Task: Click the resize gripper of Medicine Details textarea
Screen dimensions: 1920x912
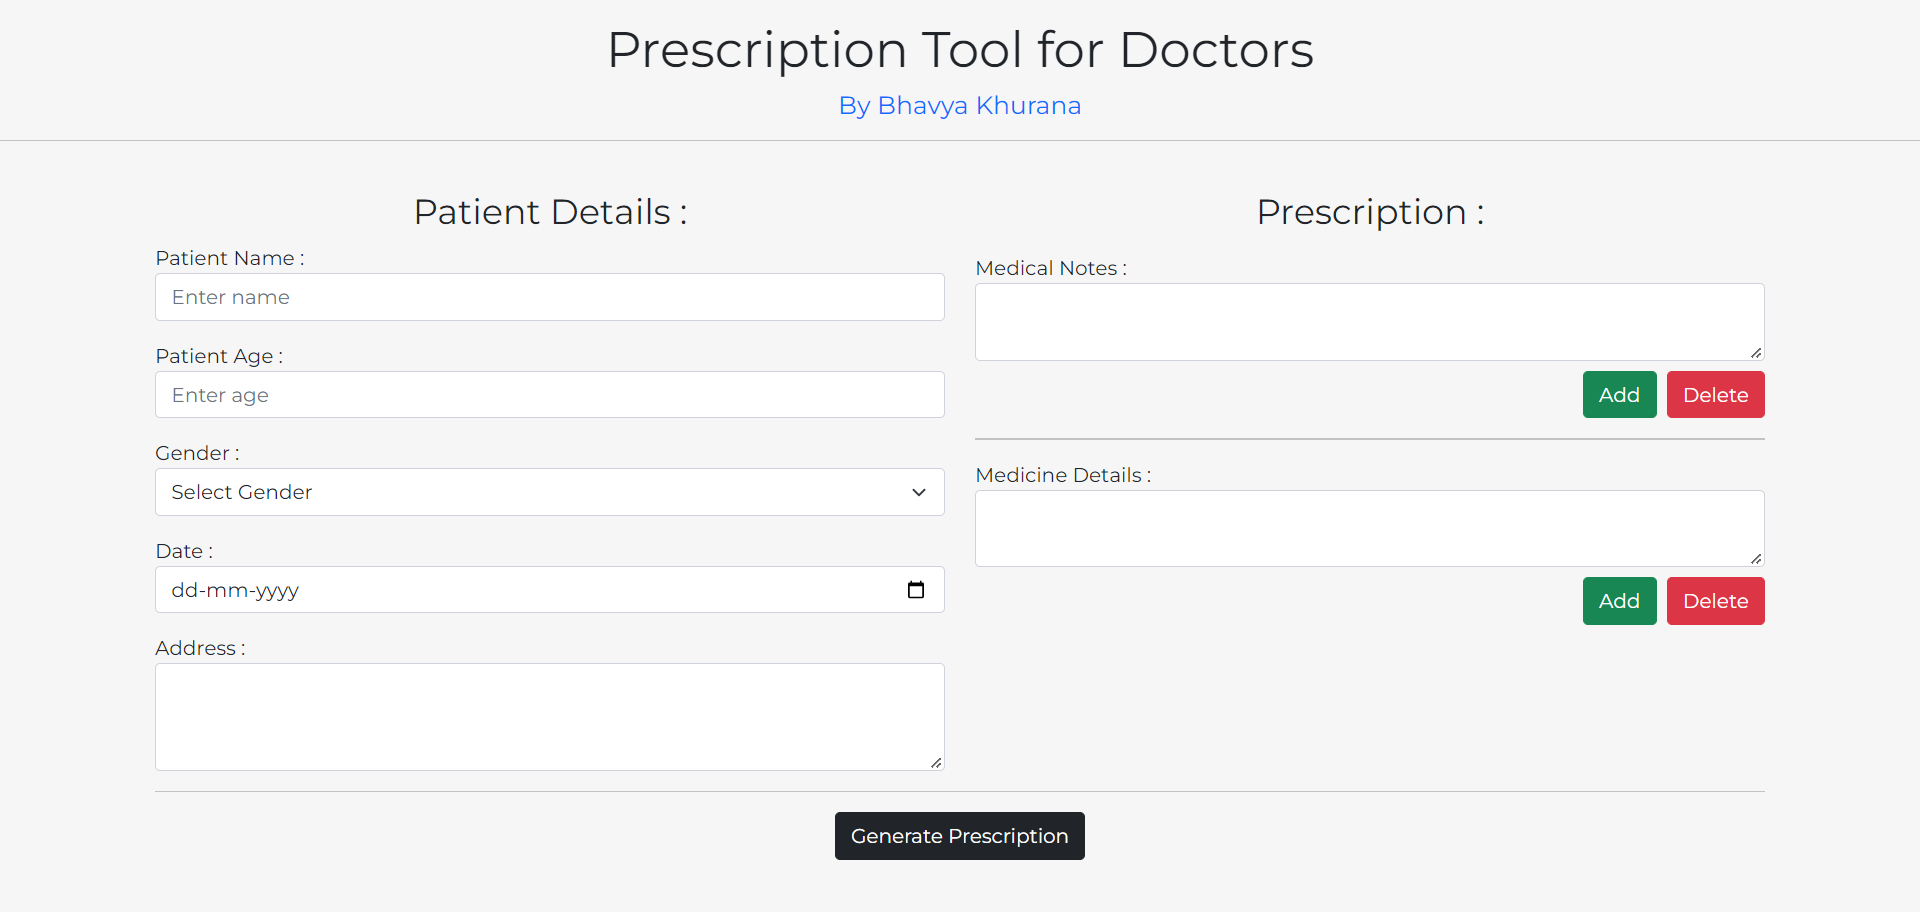Action: [1757, 559]
